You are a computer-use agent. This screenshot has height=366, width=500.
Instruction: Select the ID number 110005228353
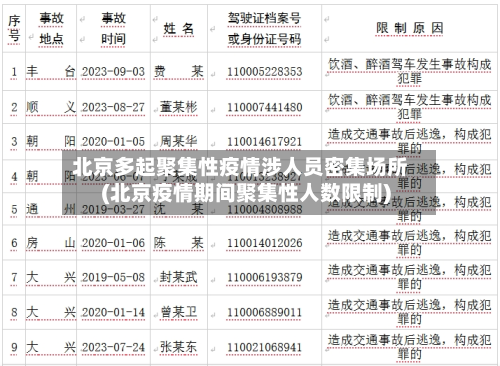click(x=265, y=72)
